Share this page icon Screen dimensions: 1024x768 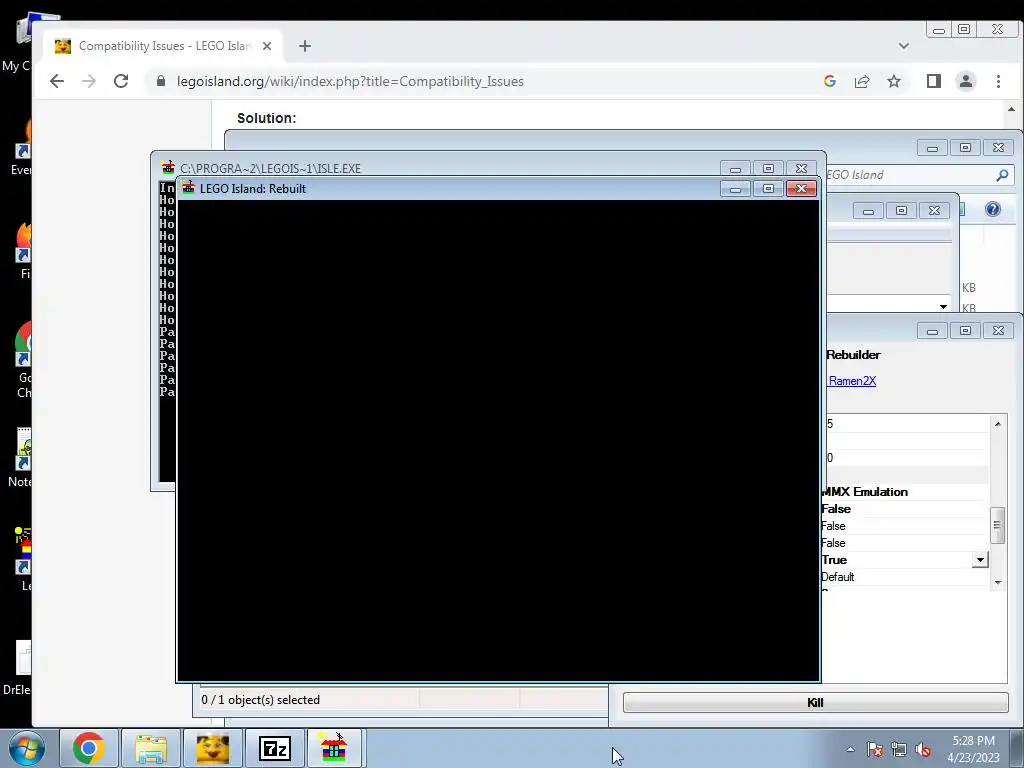point(862,81)
